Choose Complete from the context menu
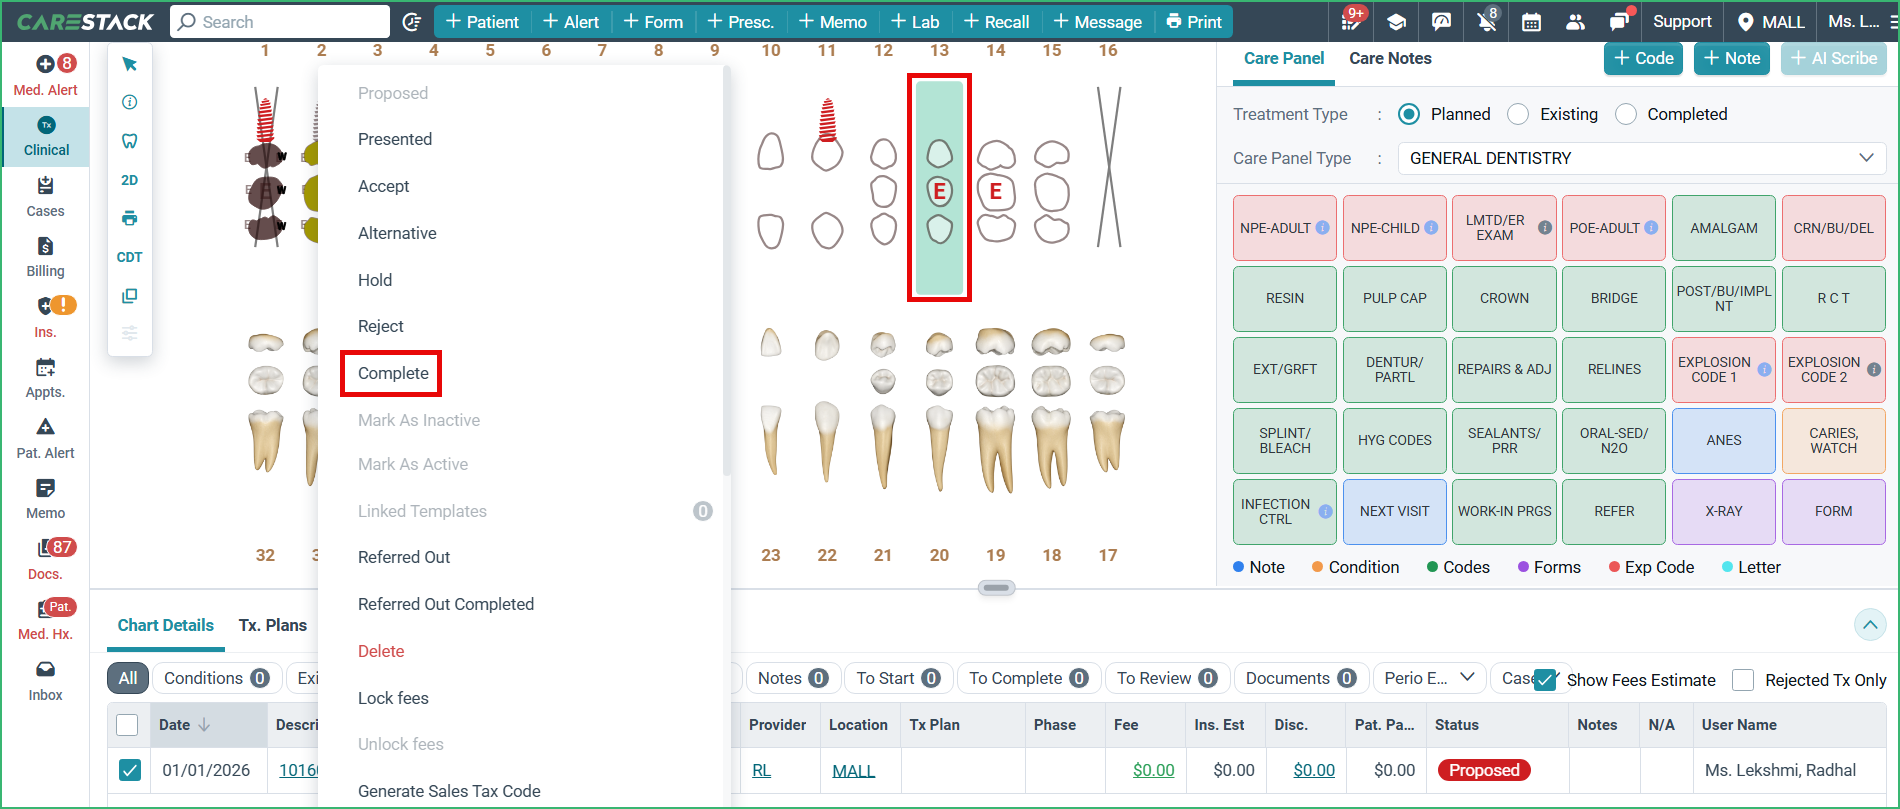Viewport: 1900px width, 809px height. coord(393,373)
